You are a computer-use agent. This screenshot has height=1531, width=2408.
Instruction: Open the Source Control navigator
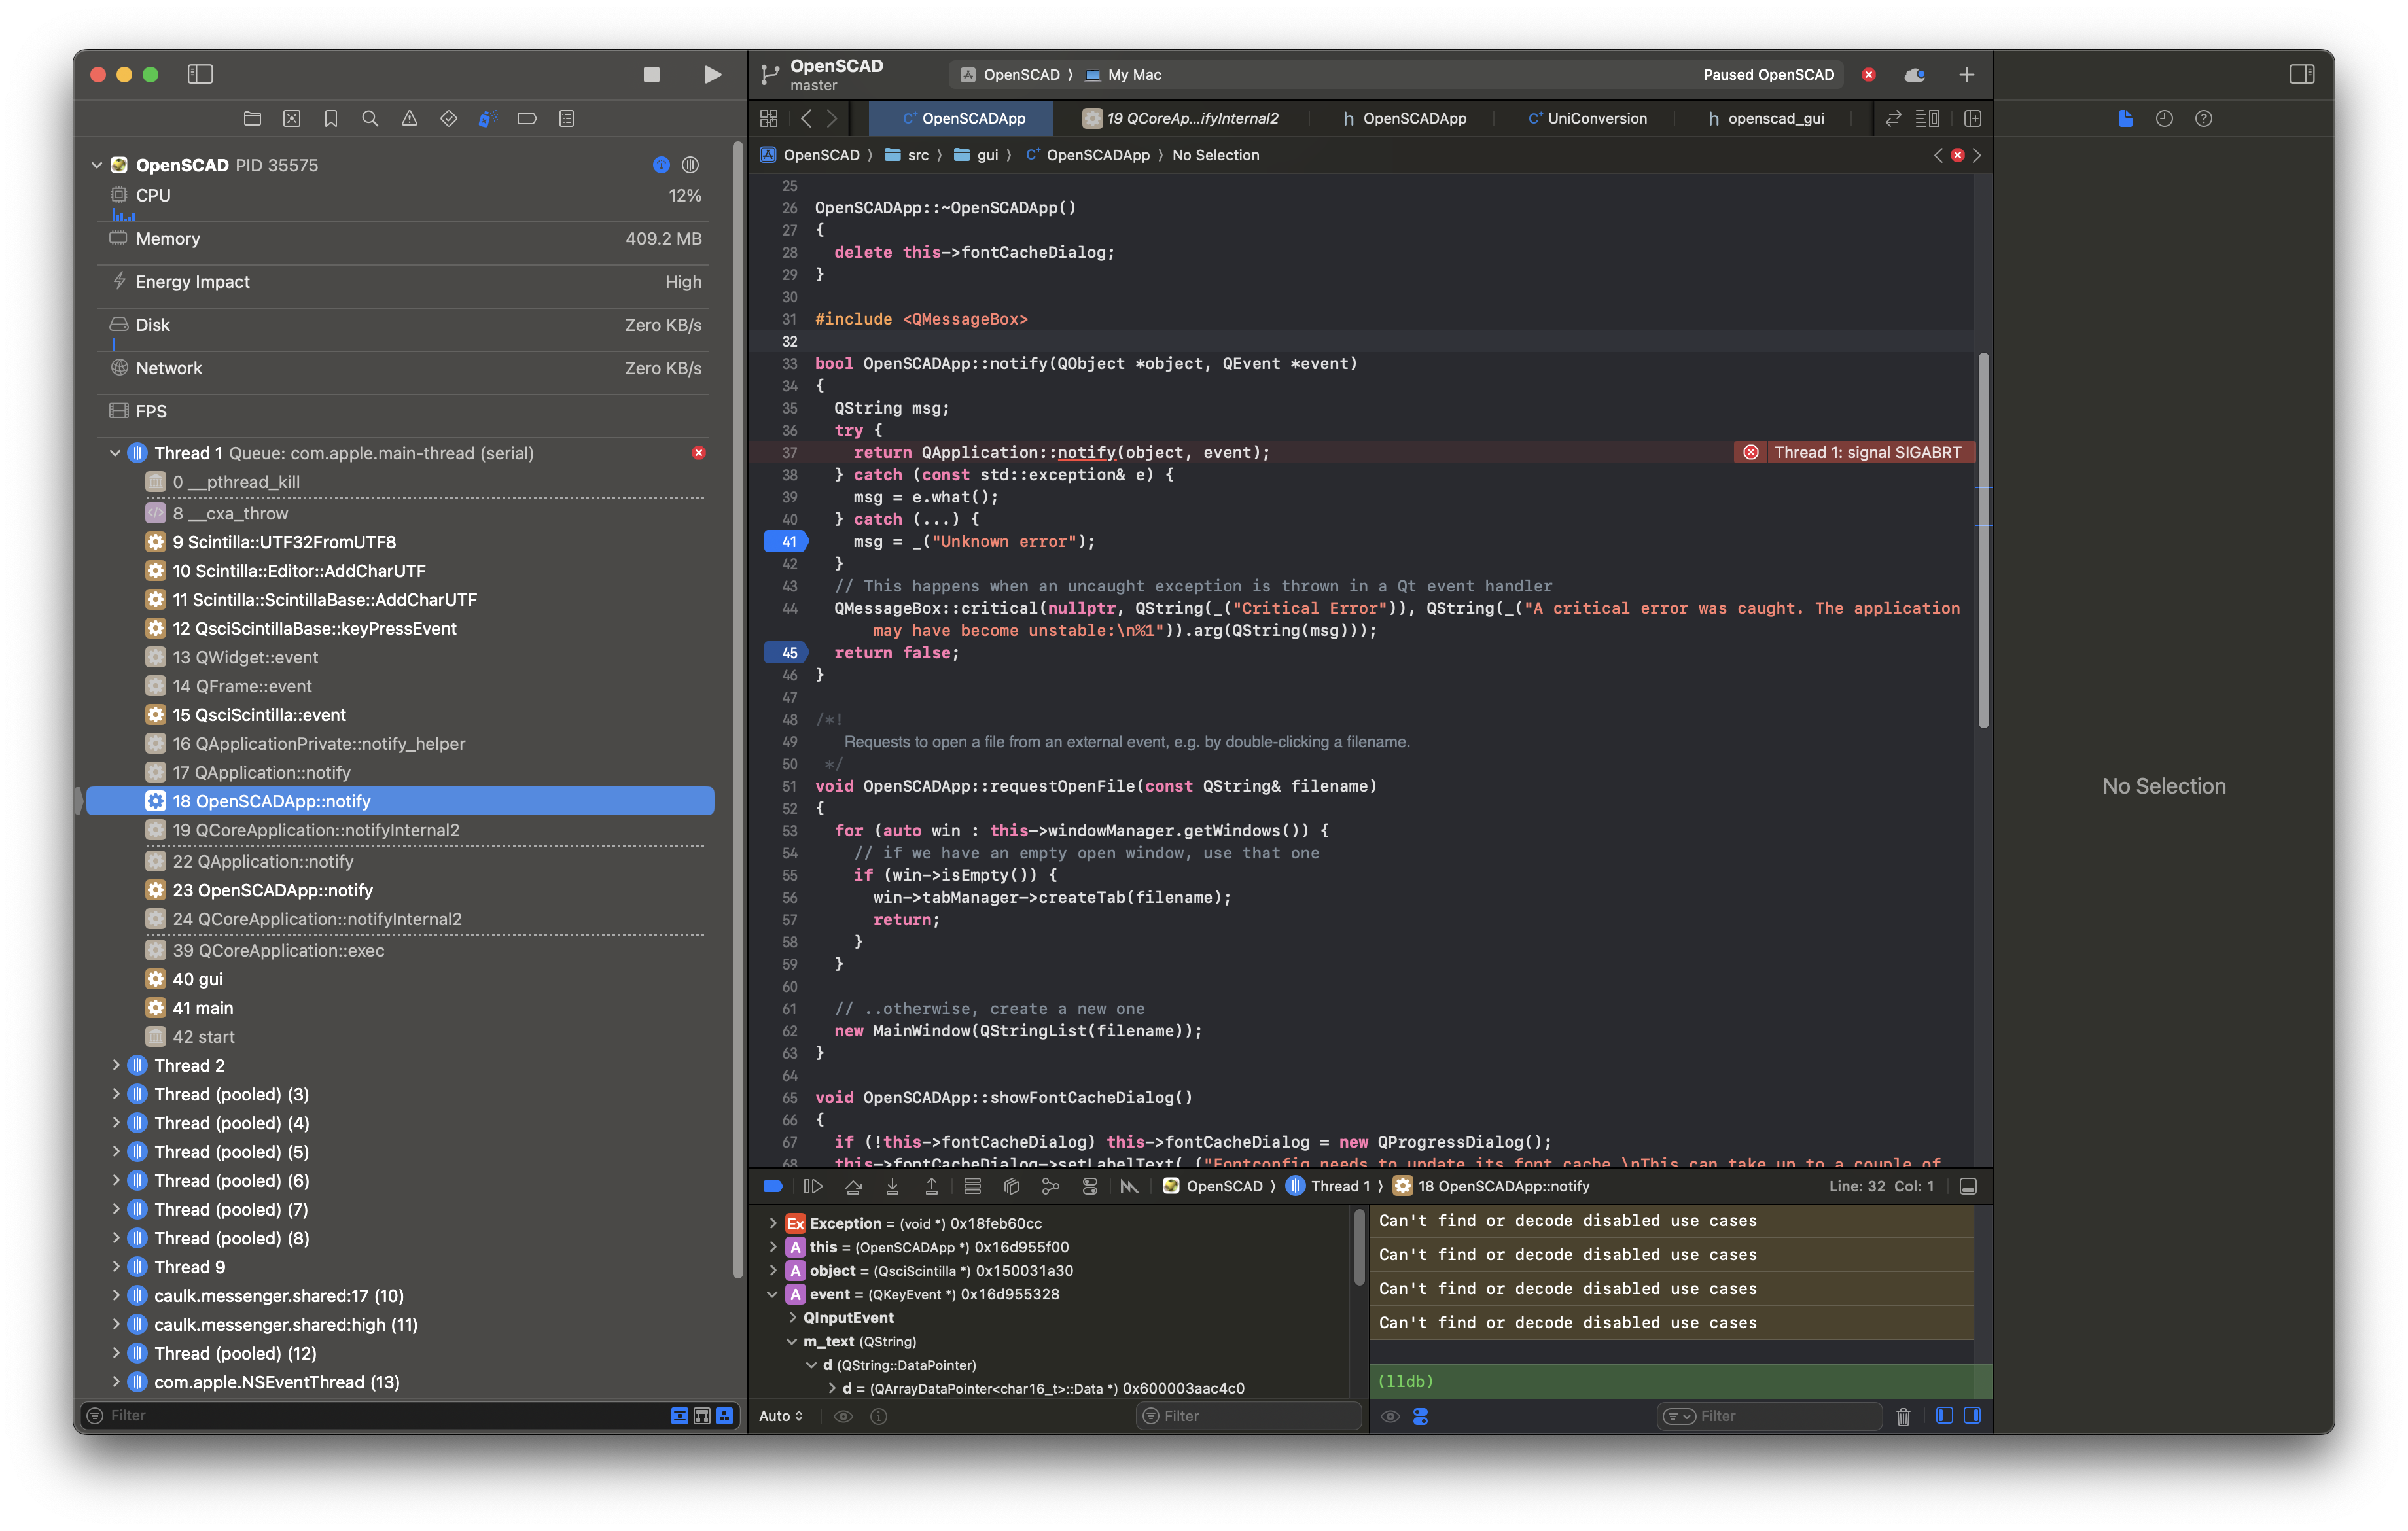[291, 119]
